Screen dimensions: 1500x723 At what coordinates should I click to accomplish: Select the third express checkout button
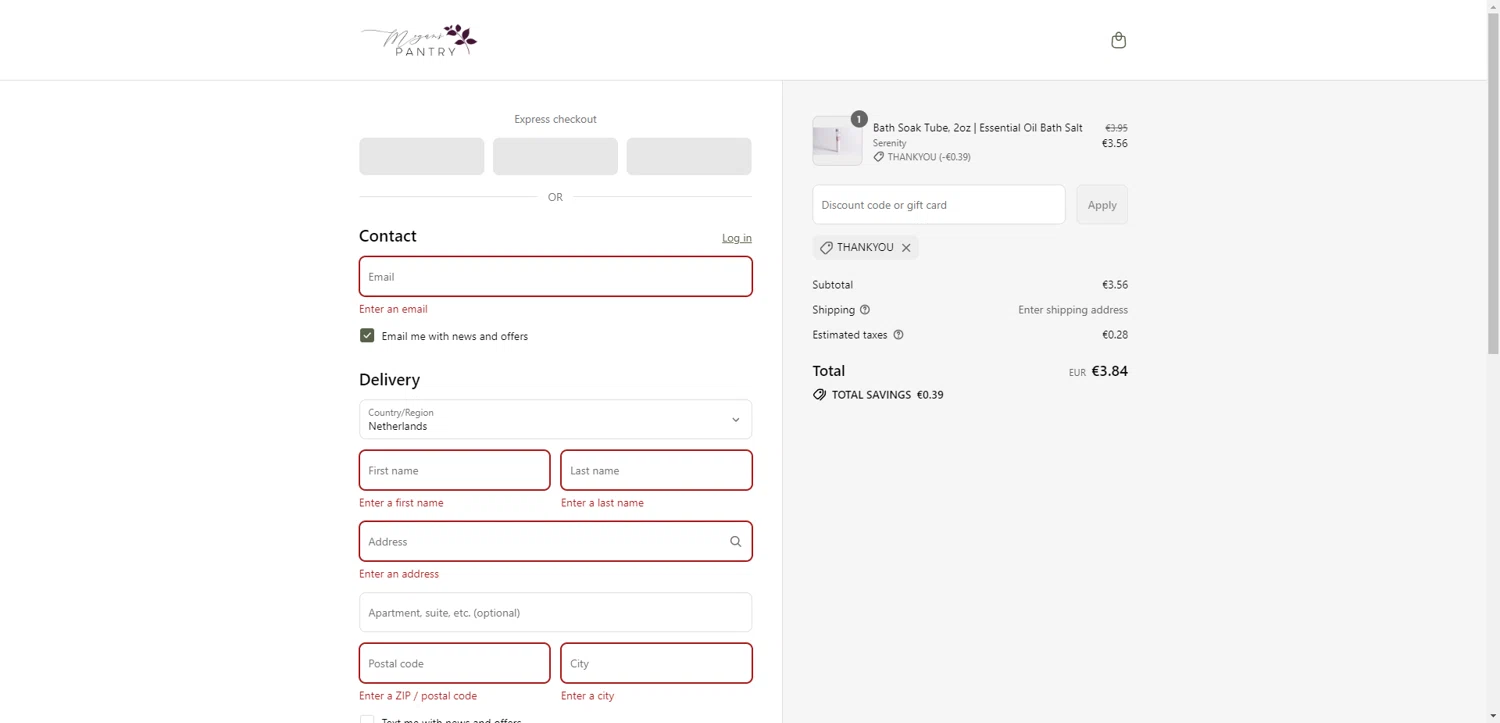click(689, 157)
